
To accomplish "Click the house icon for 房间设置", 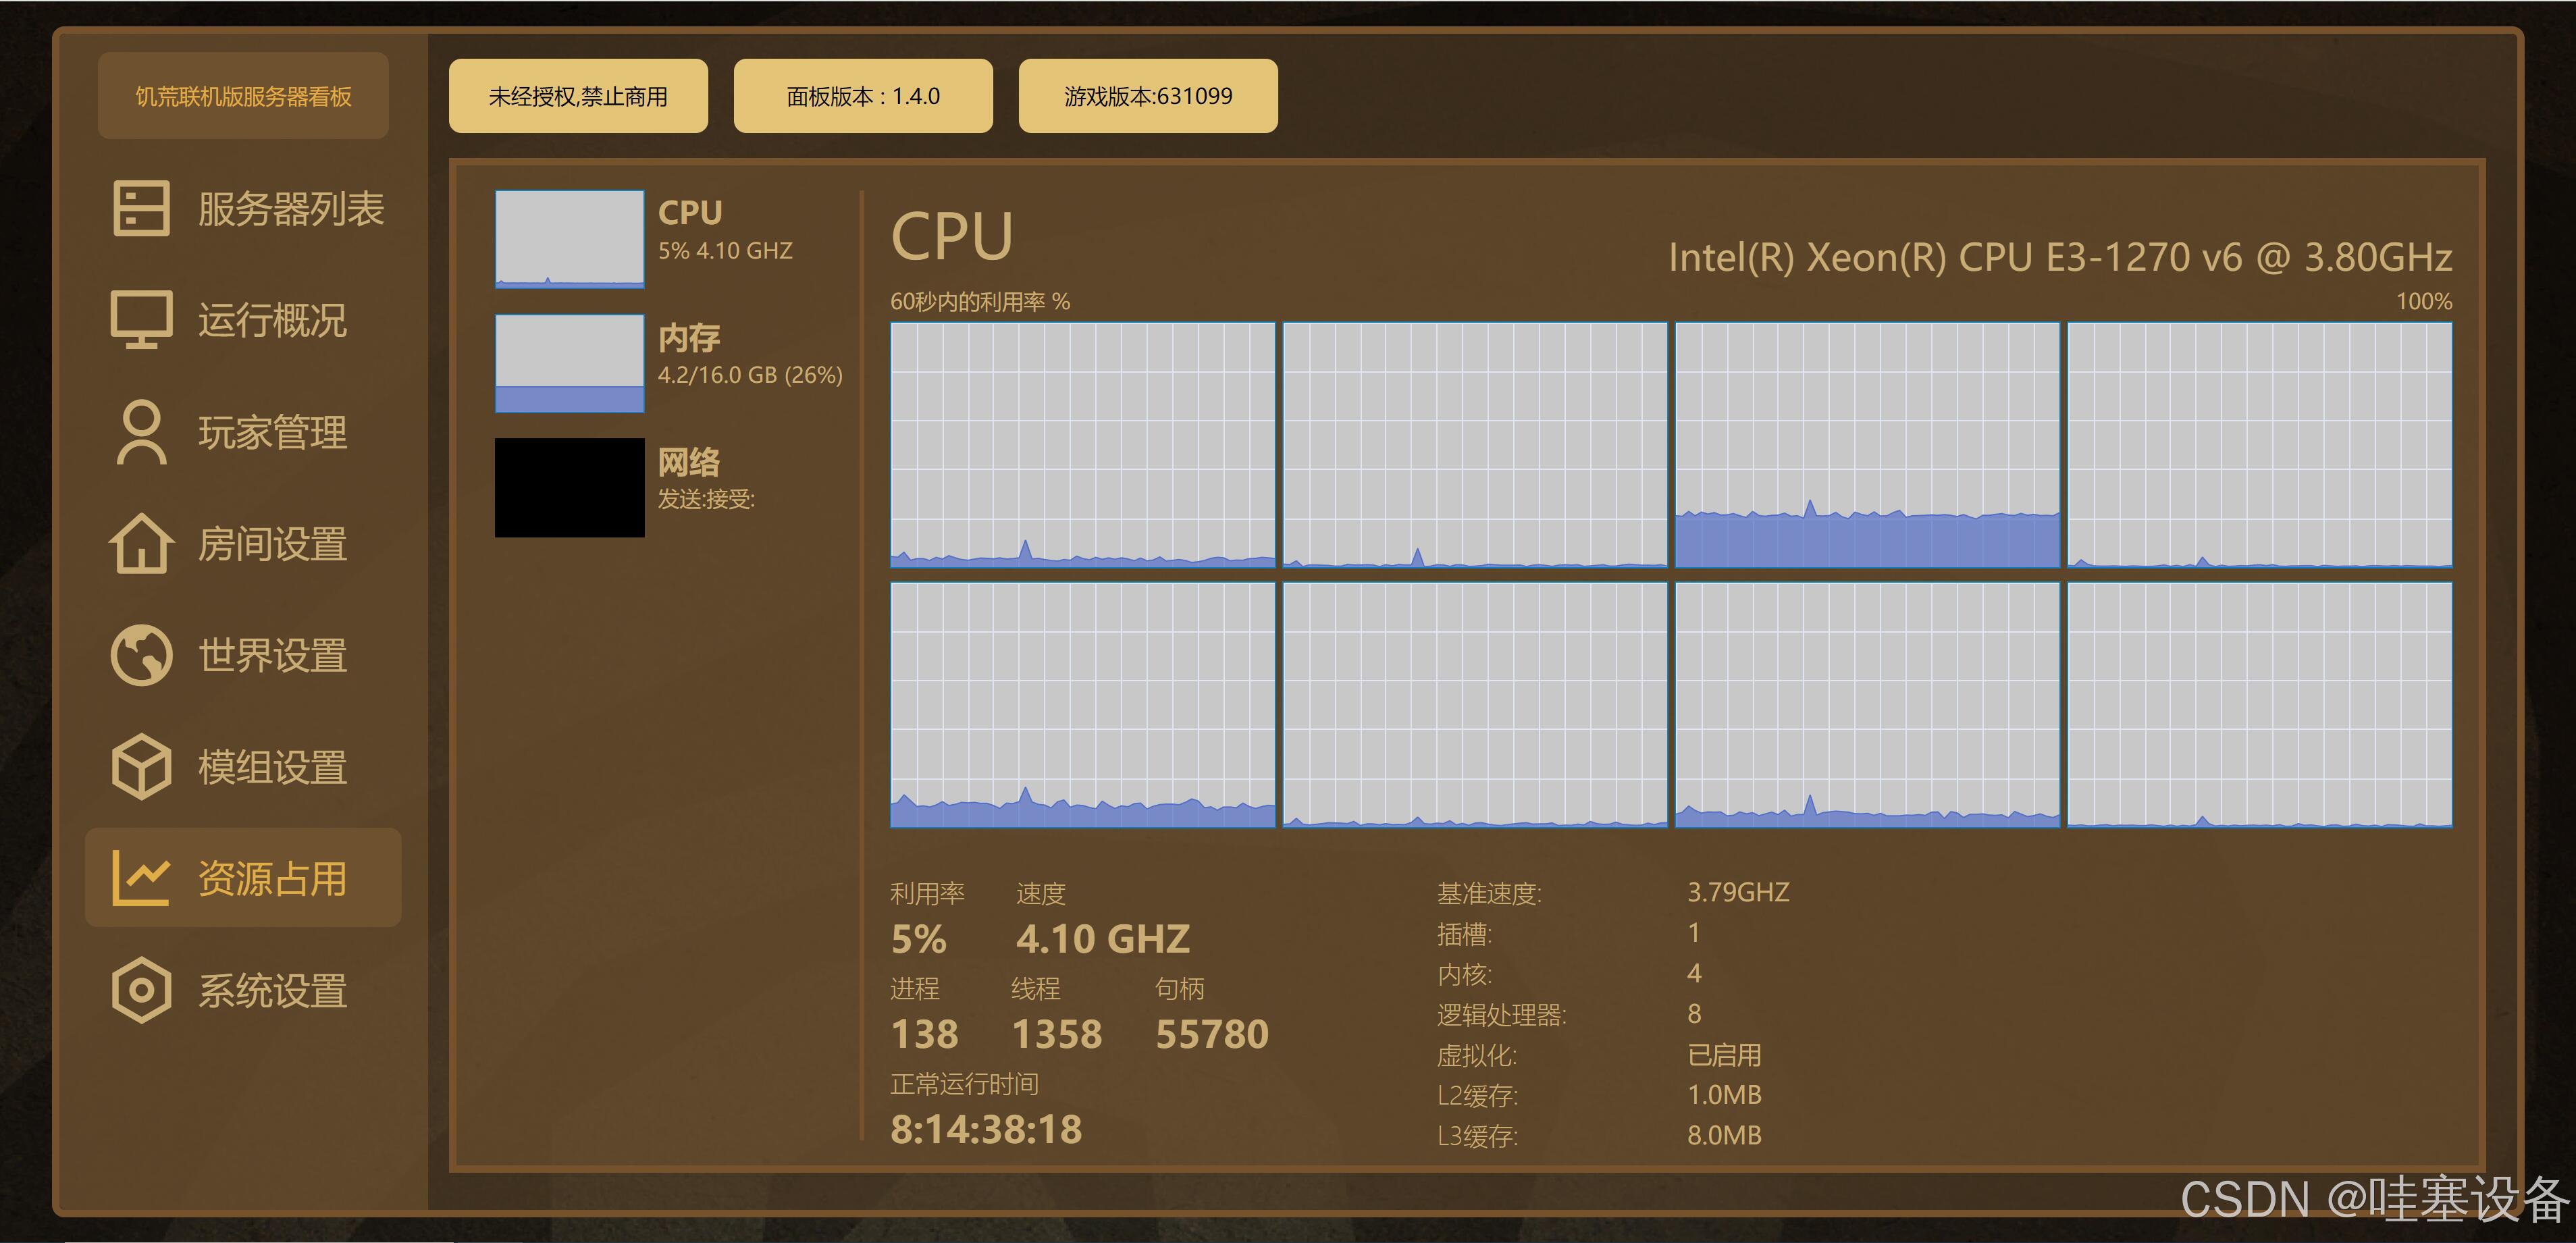I will pos(141,544).
